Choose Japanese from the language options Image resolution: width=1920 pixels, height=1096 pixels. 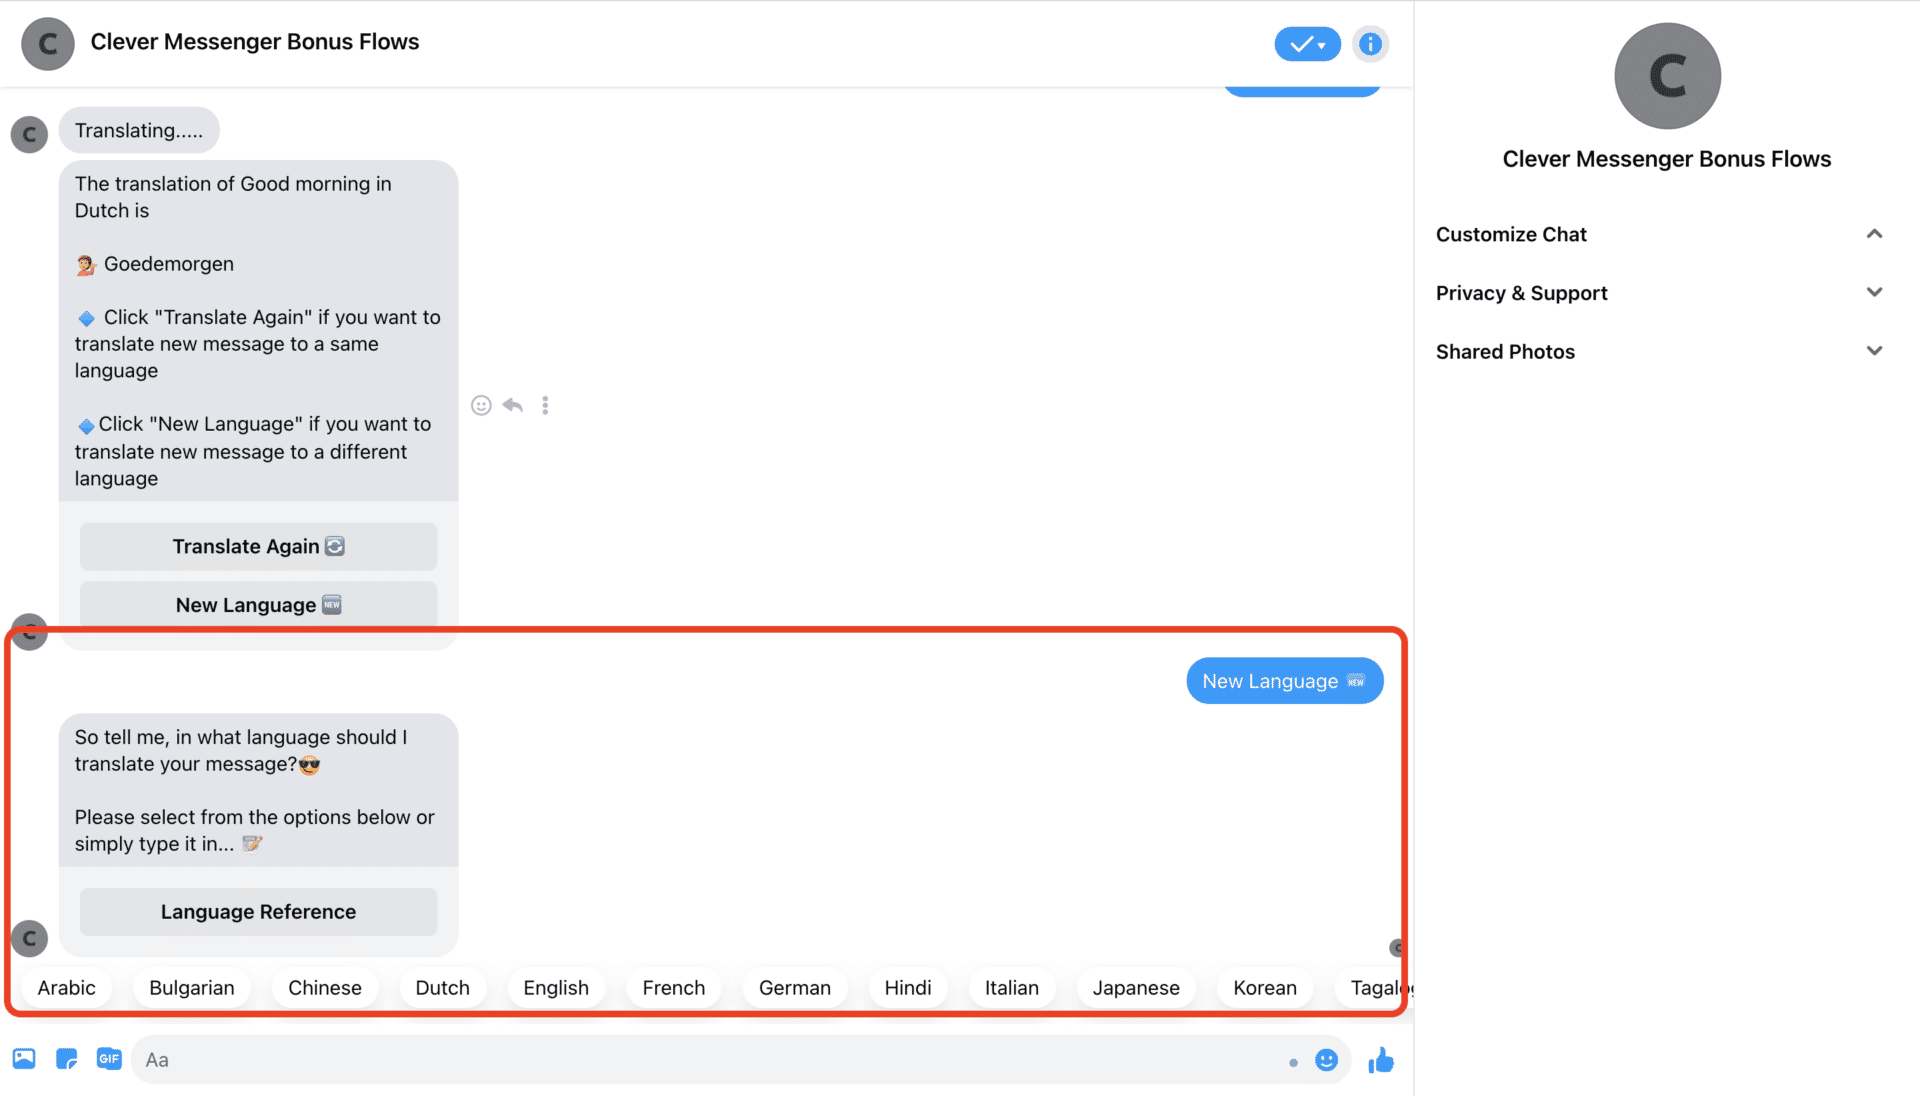(x=1136, y=987)
